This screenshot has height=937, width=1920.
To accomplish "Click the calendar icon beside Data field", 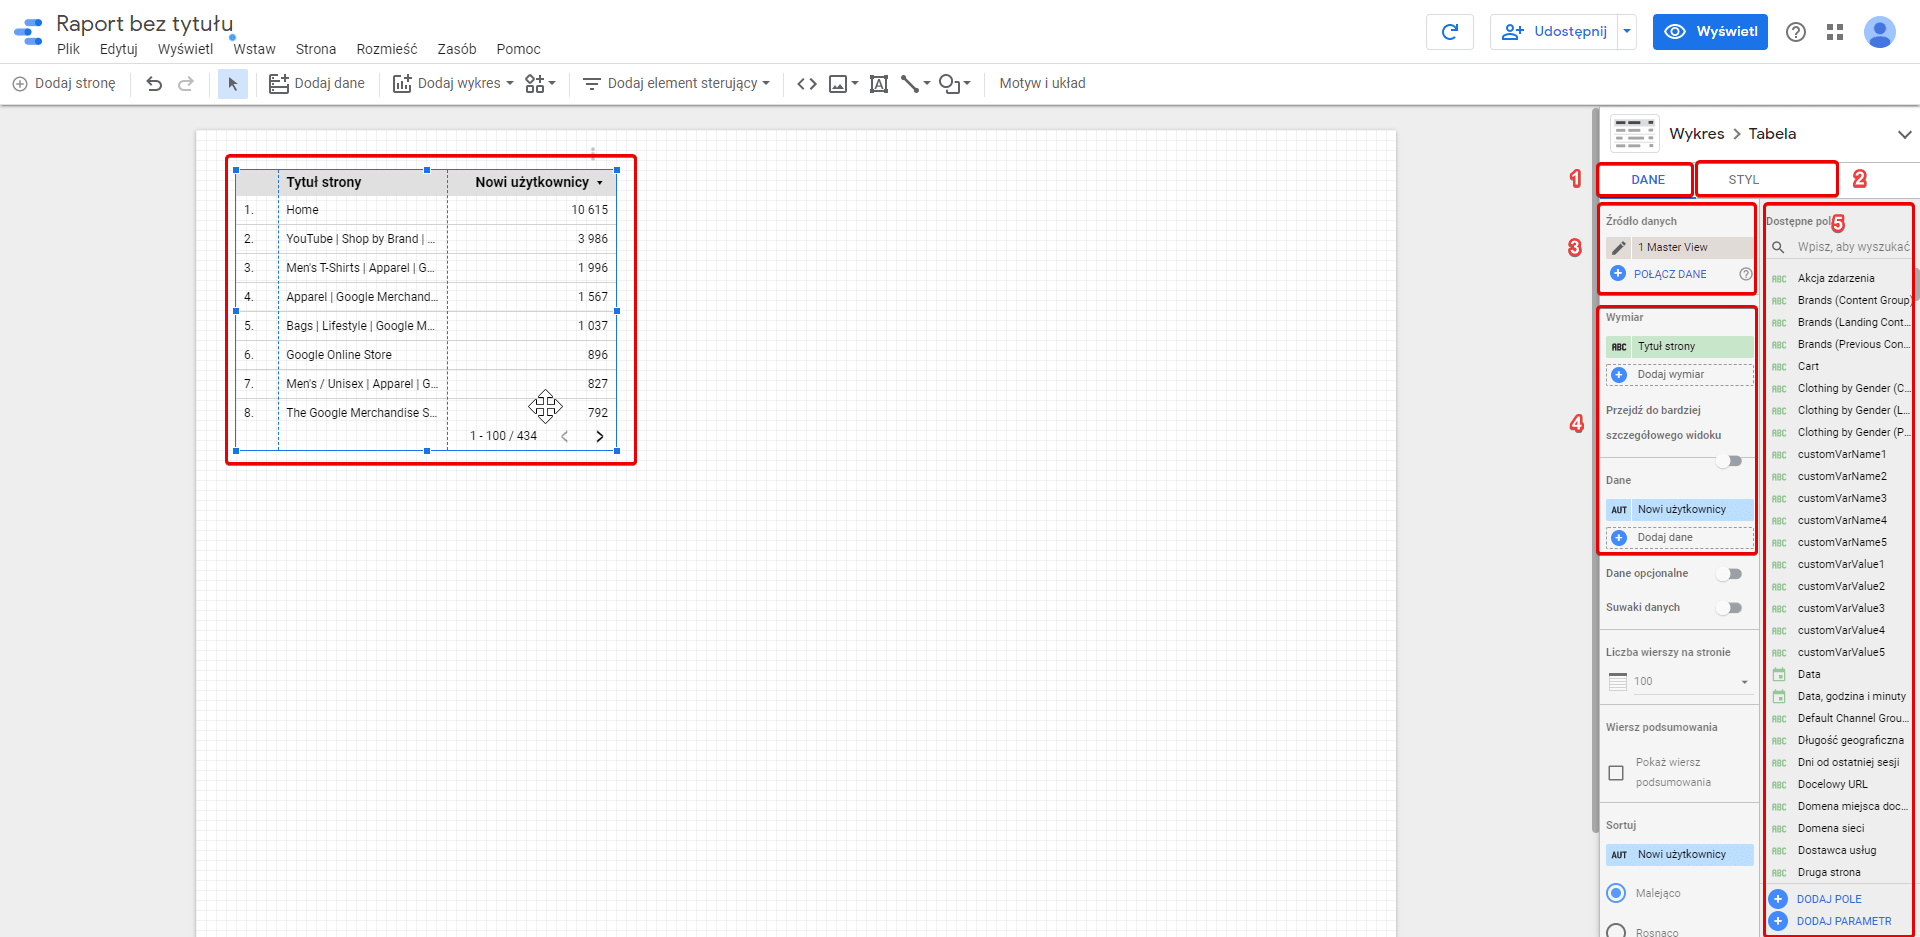I will 1779,675.
